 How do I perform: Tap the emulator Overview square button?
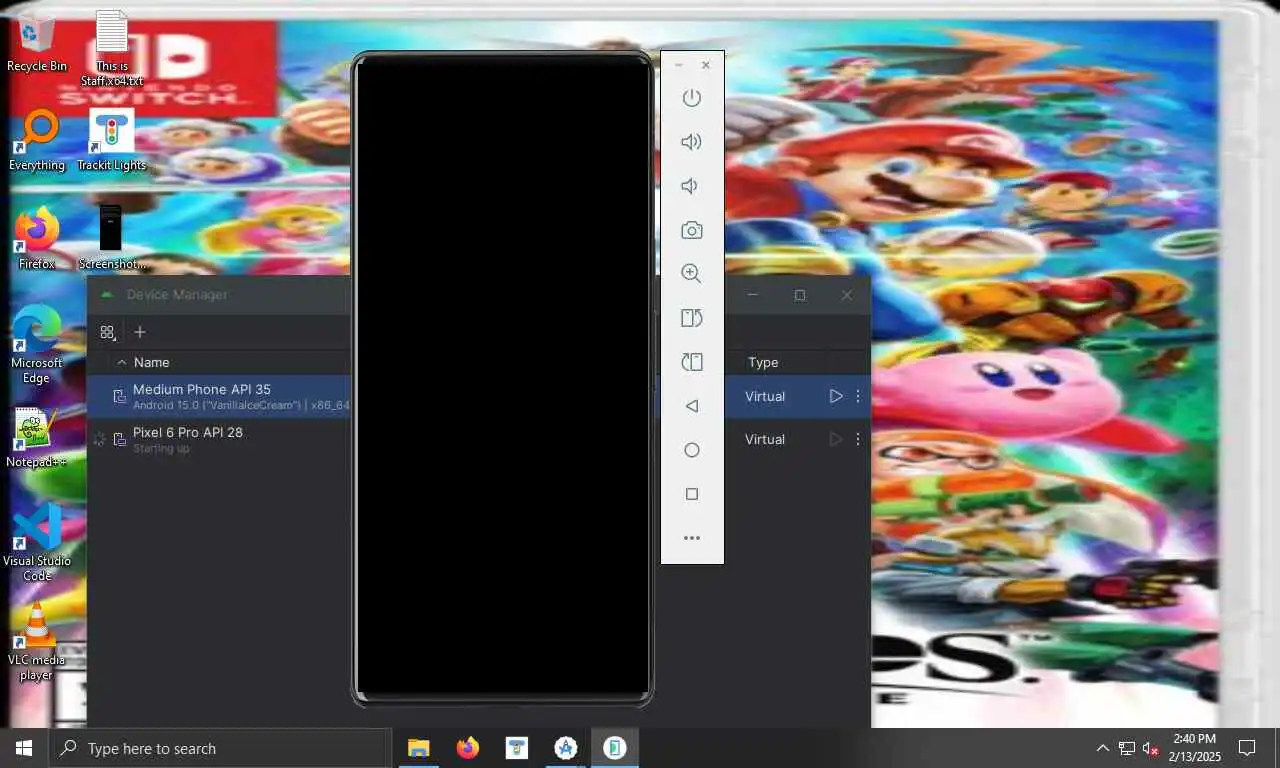pos(691,494)
